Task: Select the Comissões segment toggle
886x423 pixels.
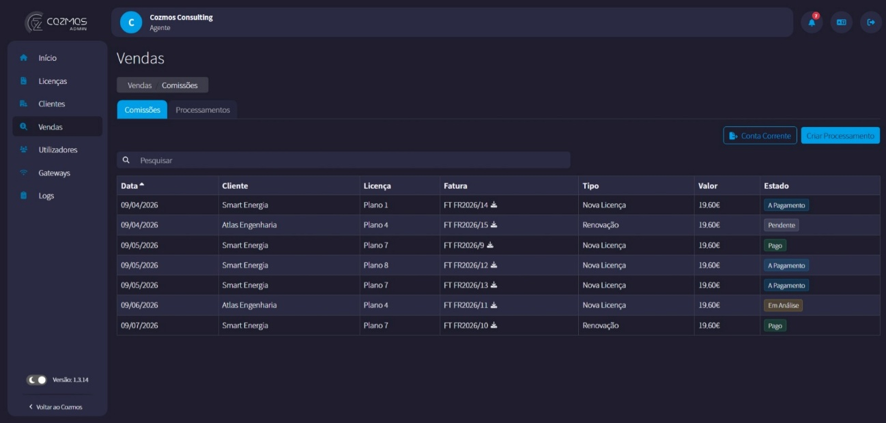Action: click(x=180, y=85)
